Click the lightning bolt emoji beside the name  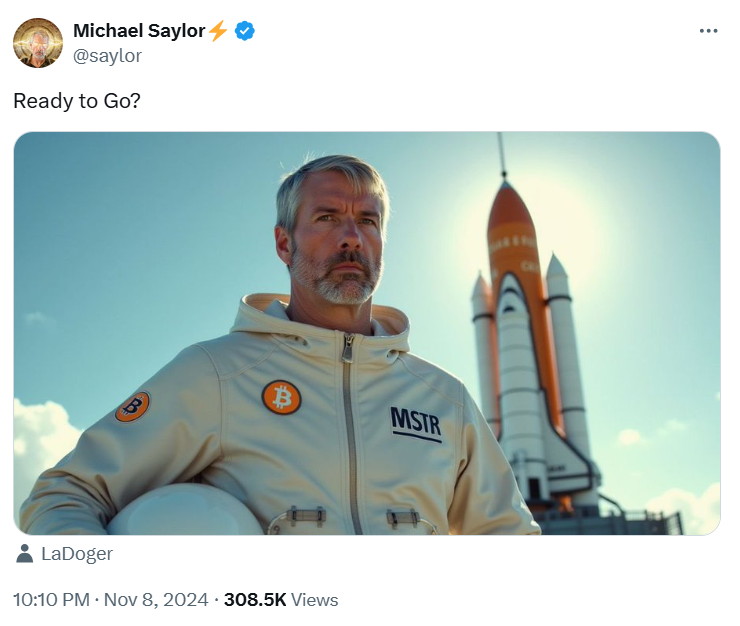point(218,31)
